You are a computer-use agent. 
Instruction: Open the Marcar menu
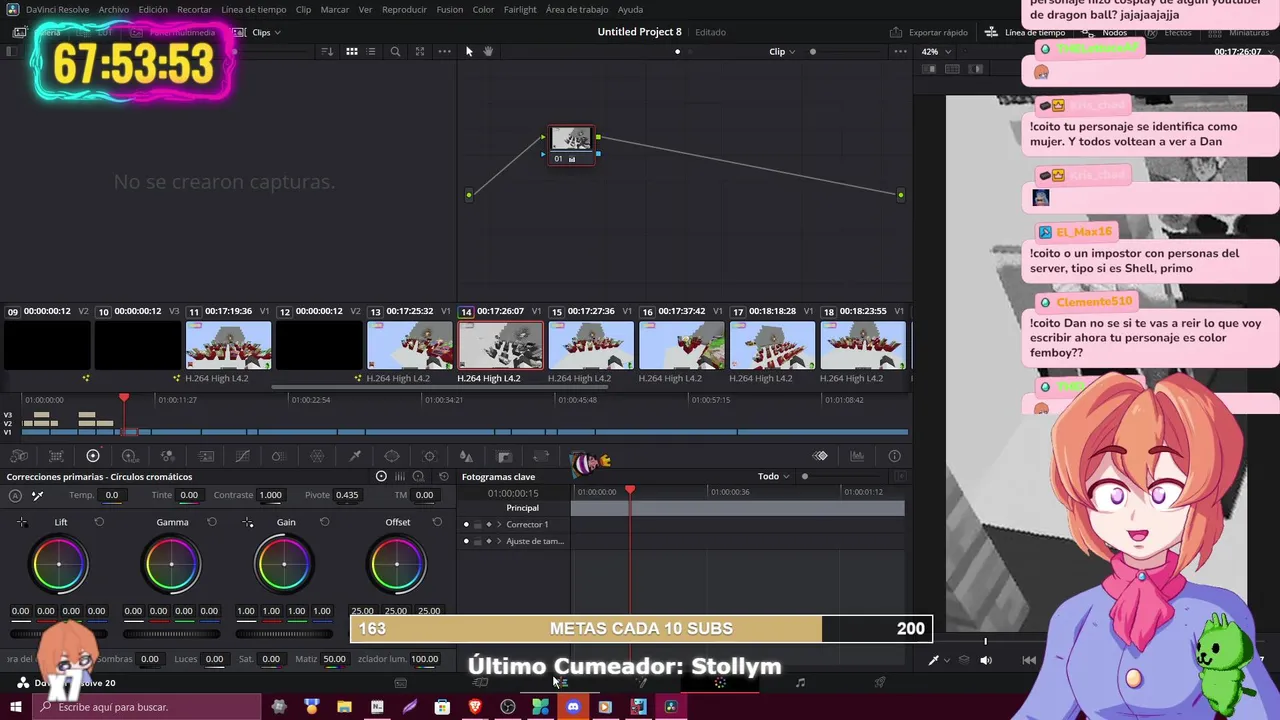[335, 9]
